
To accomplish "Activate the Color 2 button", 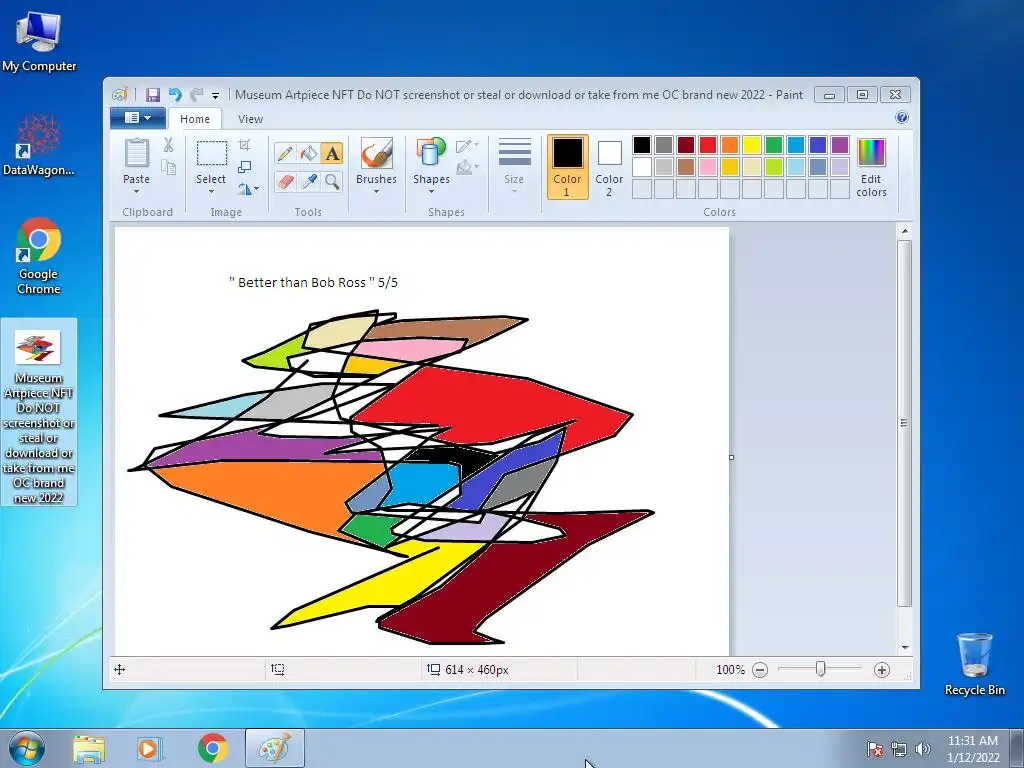I will (609, 167).
